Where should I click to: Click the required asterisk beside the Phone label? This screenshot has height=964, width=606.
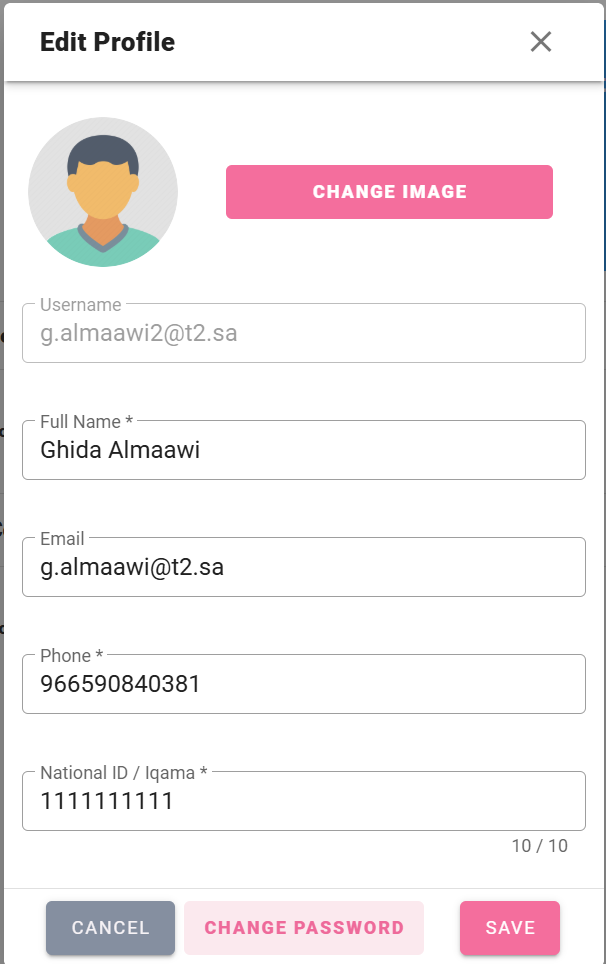point(99,654)
